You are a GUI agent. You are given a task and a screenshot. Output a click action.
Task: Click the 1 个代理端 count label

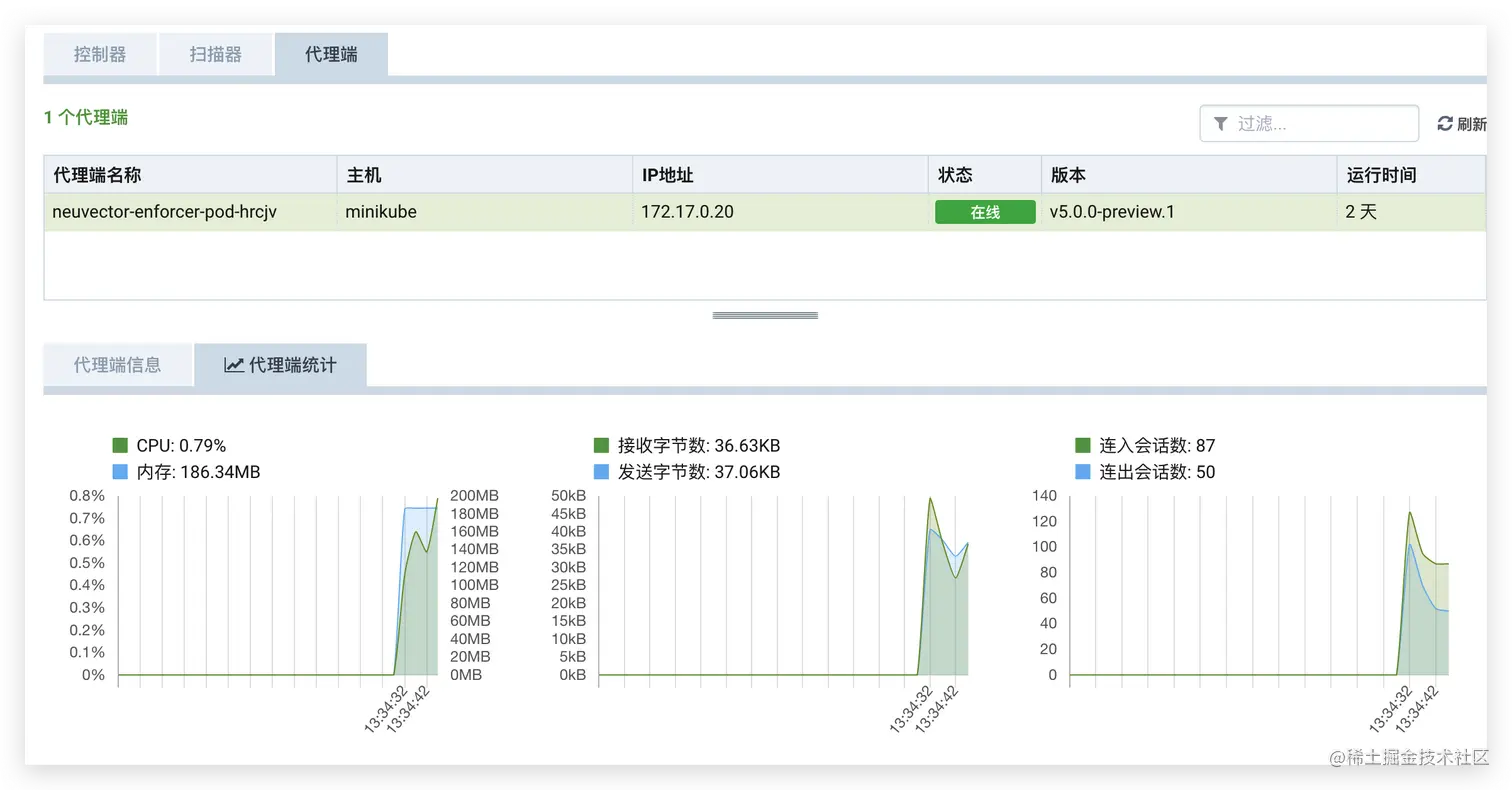(86, 117)
